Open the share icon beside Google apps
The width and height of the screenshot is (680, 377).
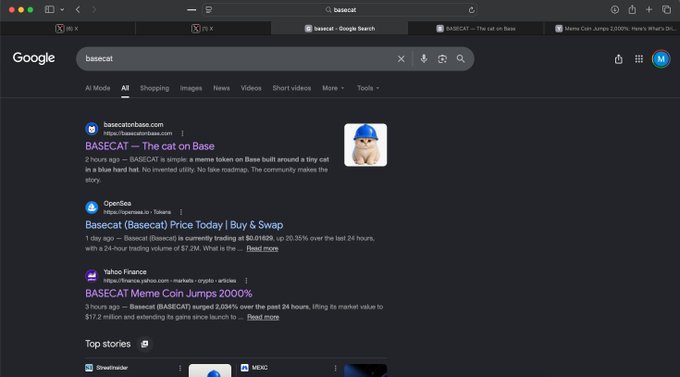[x=618, y=59]
